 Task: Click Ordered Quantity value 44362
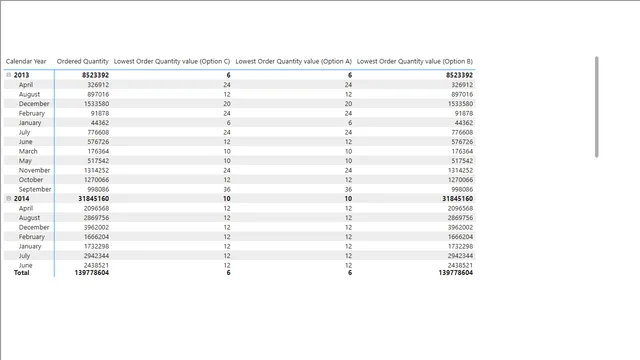[100, 122]
